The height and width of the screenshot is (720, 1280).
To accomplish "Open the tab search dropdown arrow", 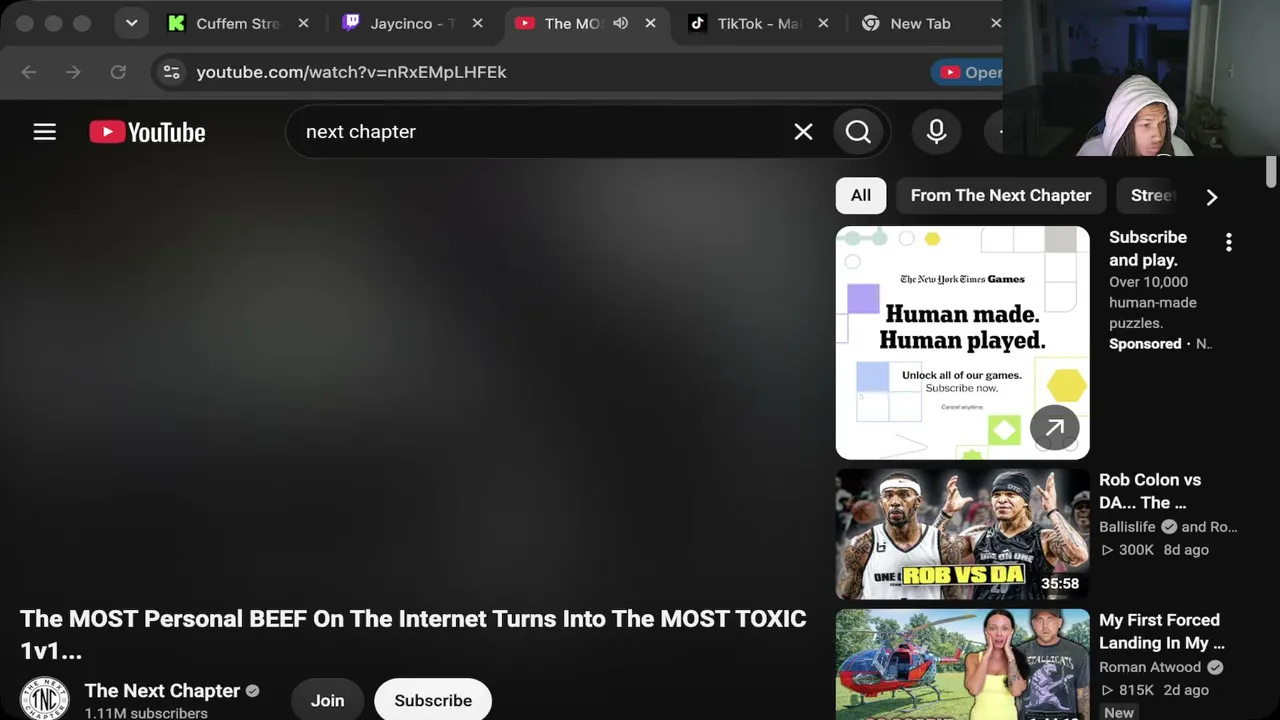I will [x=131, y=23].
